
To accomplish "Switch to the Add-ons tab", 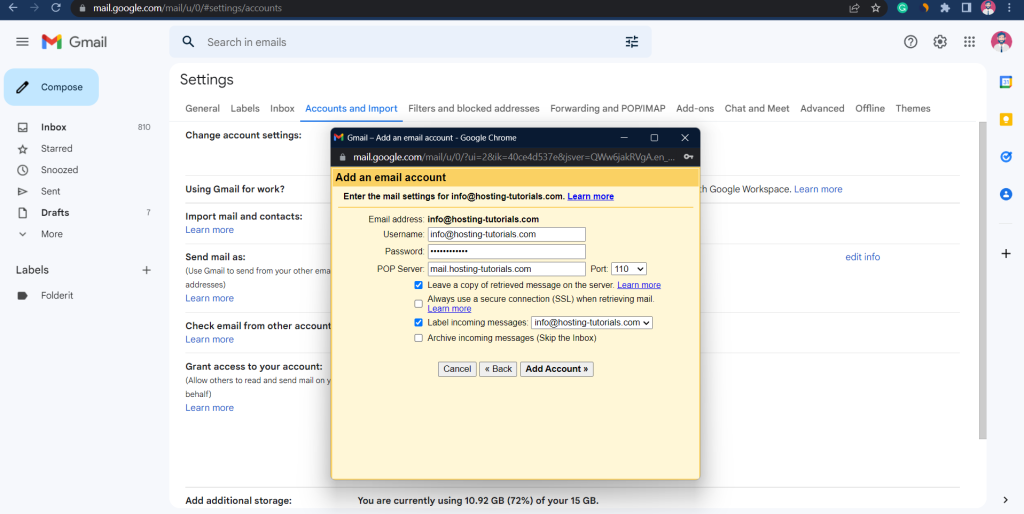I will 695,108.
